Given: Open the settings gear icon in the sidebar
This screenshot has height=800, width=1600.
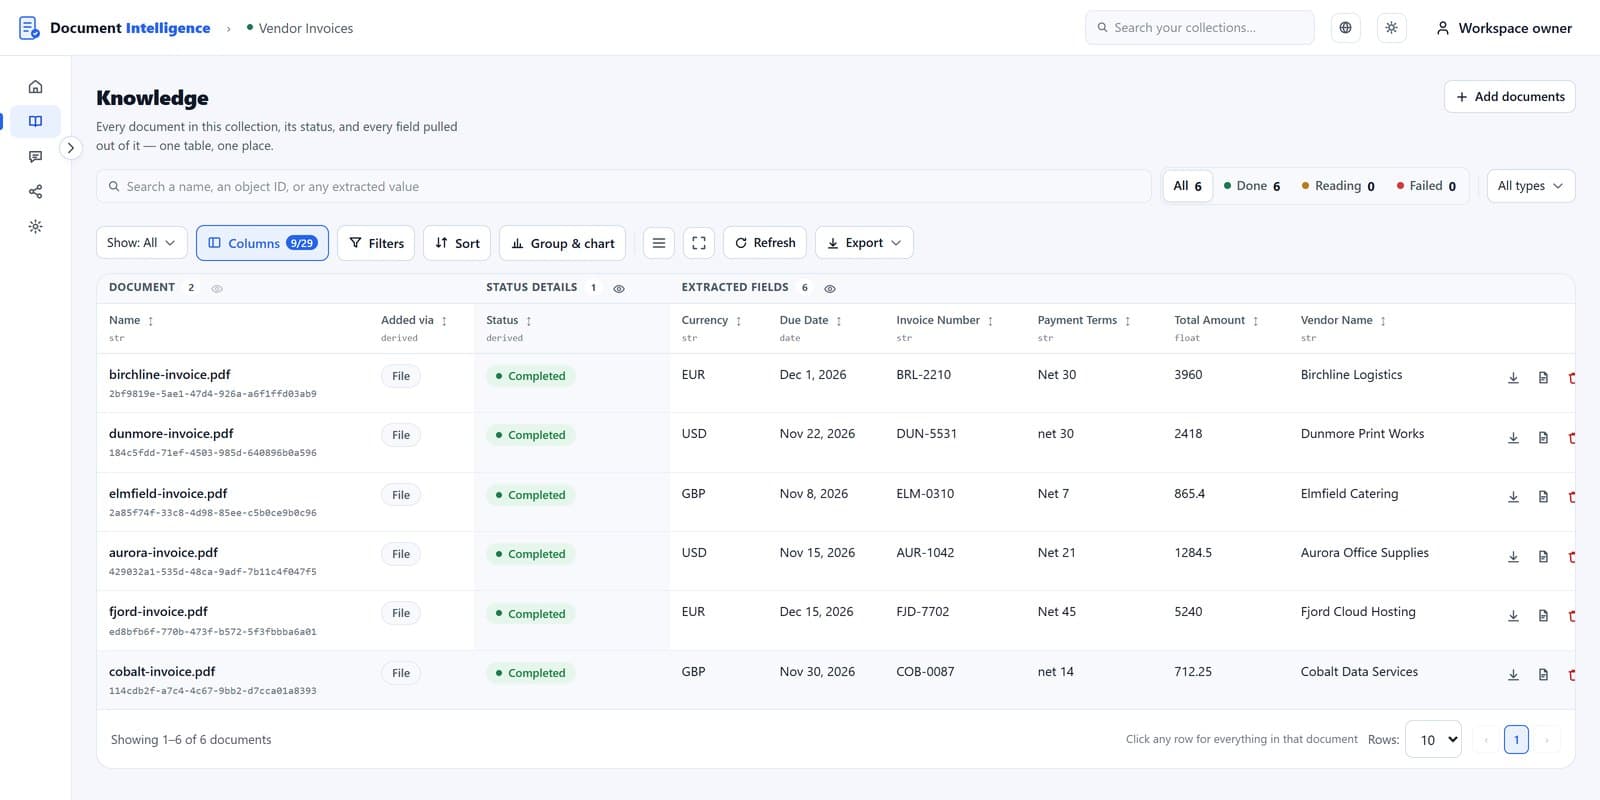Looking at the screenshot, I should (x=35, y=227).
